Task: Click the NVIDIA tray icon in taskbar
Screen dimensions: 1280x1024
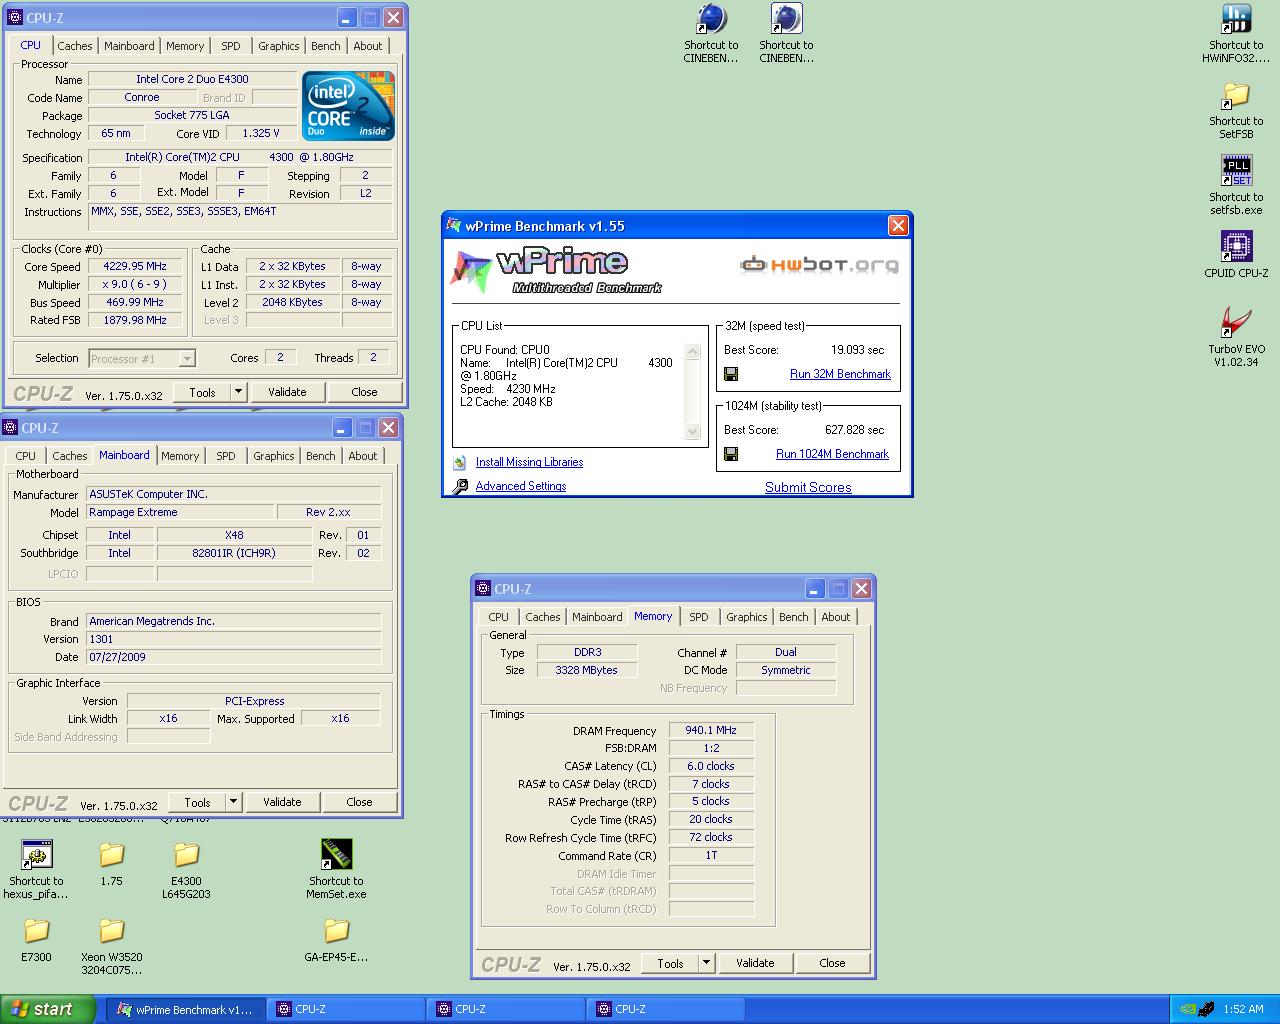Action: pyautogui.click(x=1188, y=1009)
